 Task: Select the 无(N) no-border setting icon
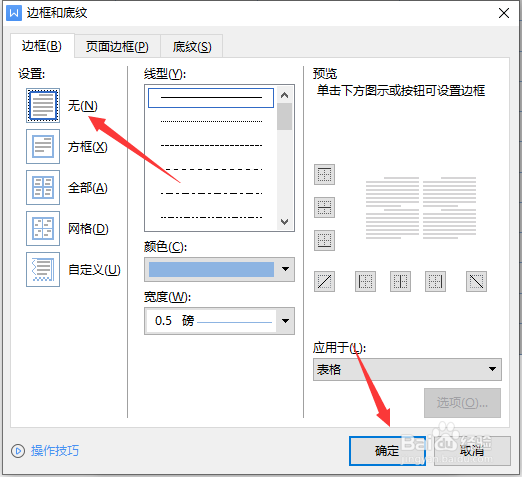click(x=43, y=106)
